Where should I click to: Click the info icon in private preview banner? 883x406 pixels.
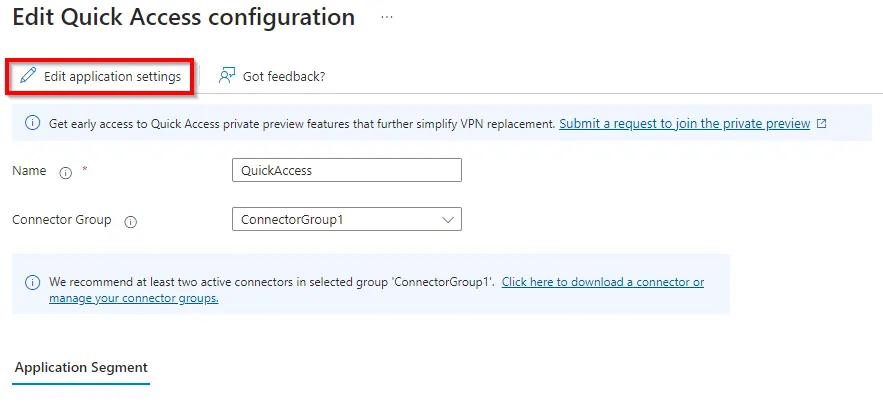pyautogui.click(x=33, y=123)
